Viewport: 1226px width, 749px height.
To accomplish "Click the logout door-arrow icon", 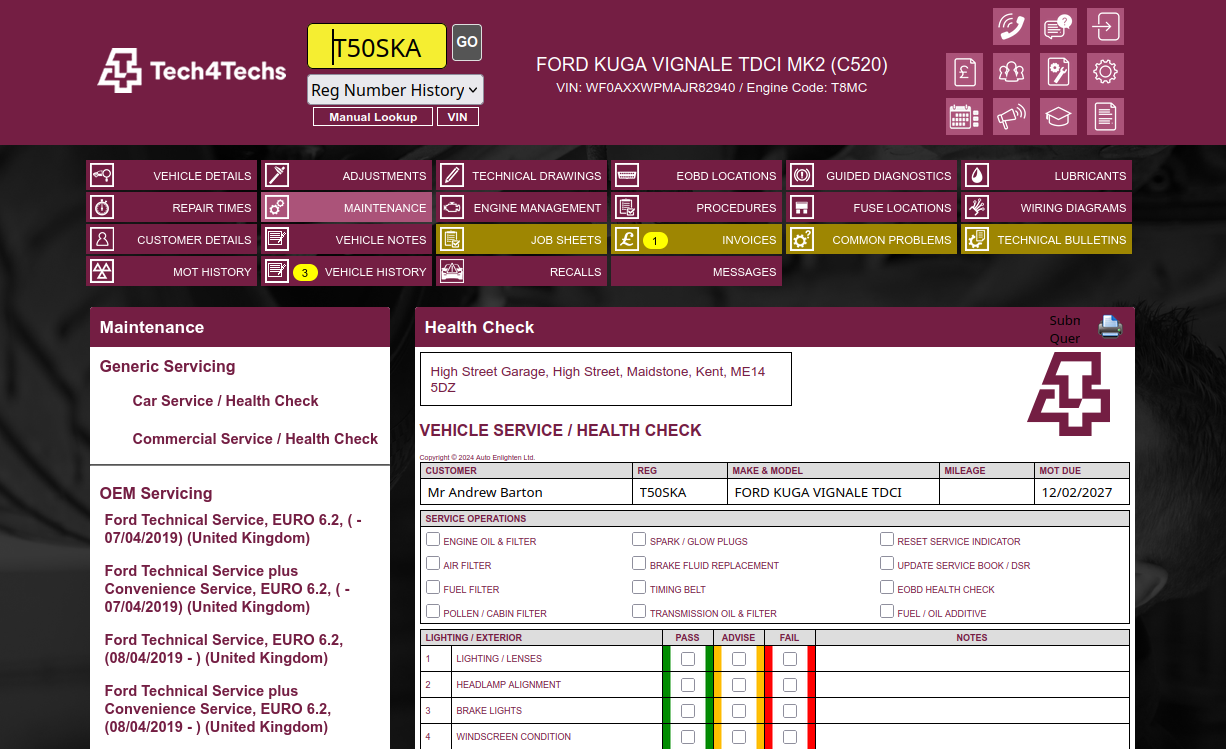I will tap(1105, 26).
